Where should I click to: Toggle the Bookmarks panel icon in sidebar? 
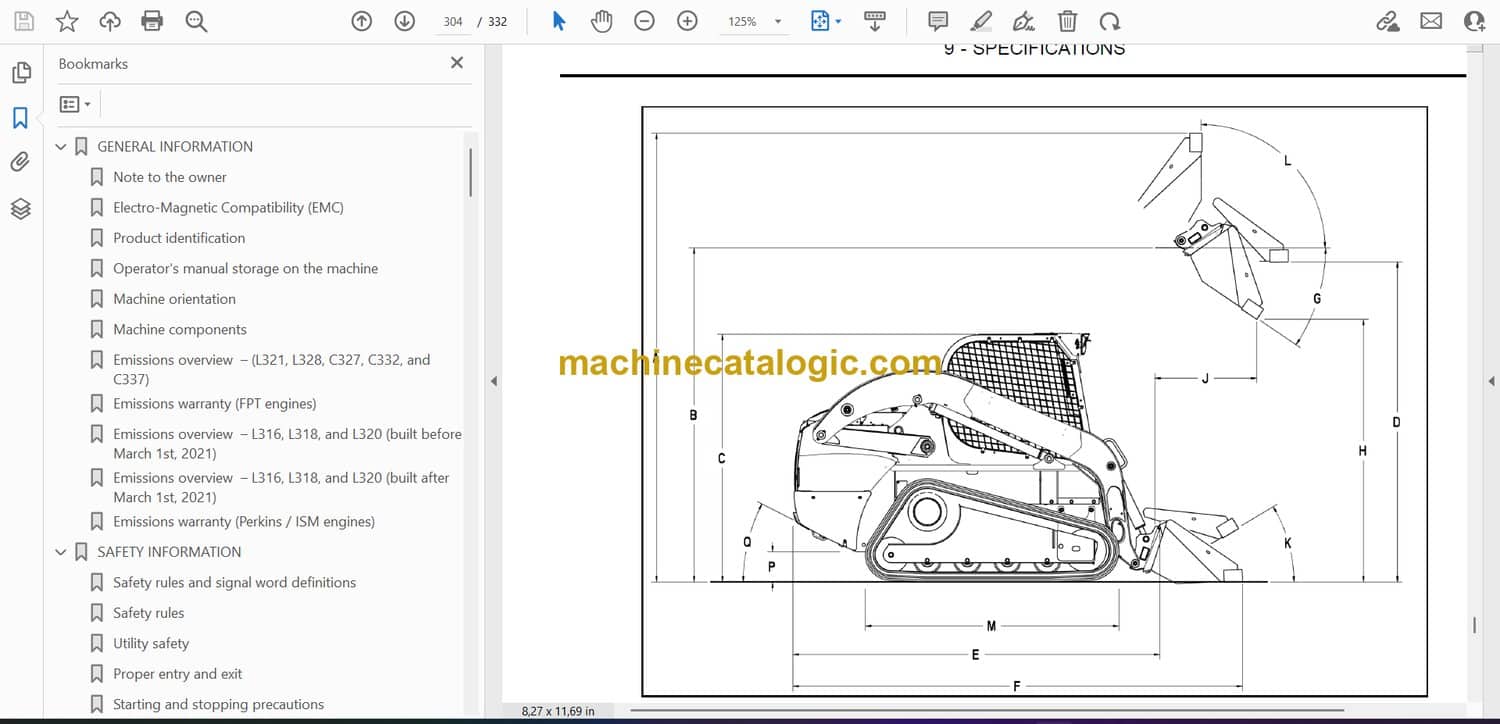pyautogui.click(x=20, y=118)
